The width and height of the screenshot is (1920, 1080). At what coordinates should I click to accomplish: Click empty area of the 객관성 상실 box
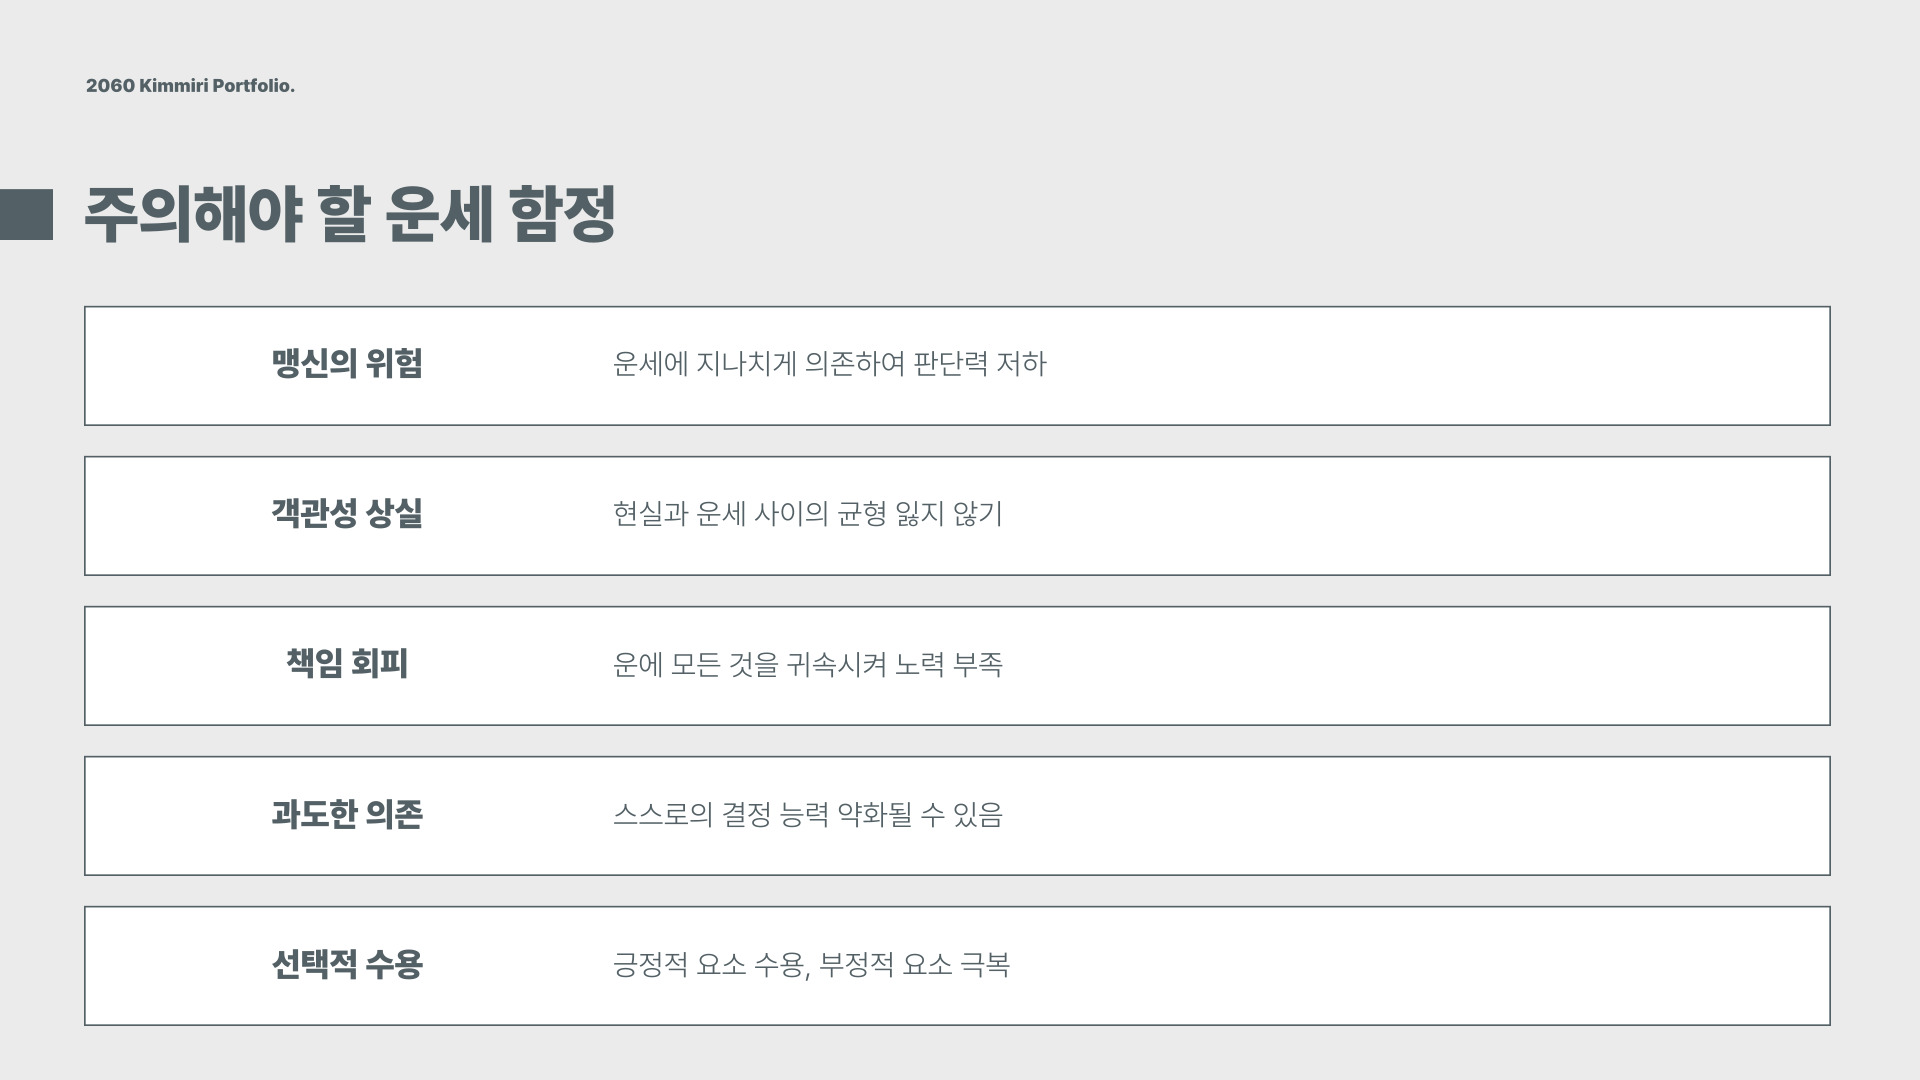1430,516
